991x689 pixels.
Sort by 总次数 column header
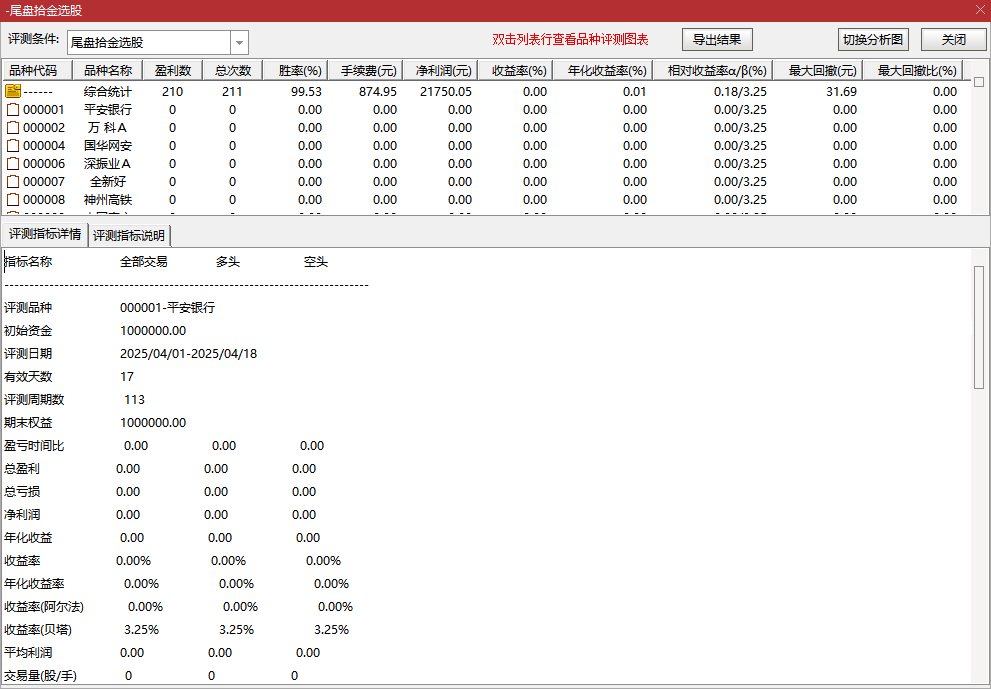[x=233, y=70]
